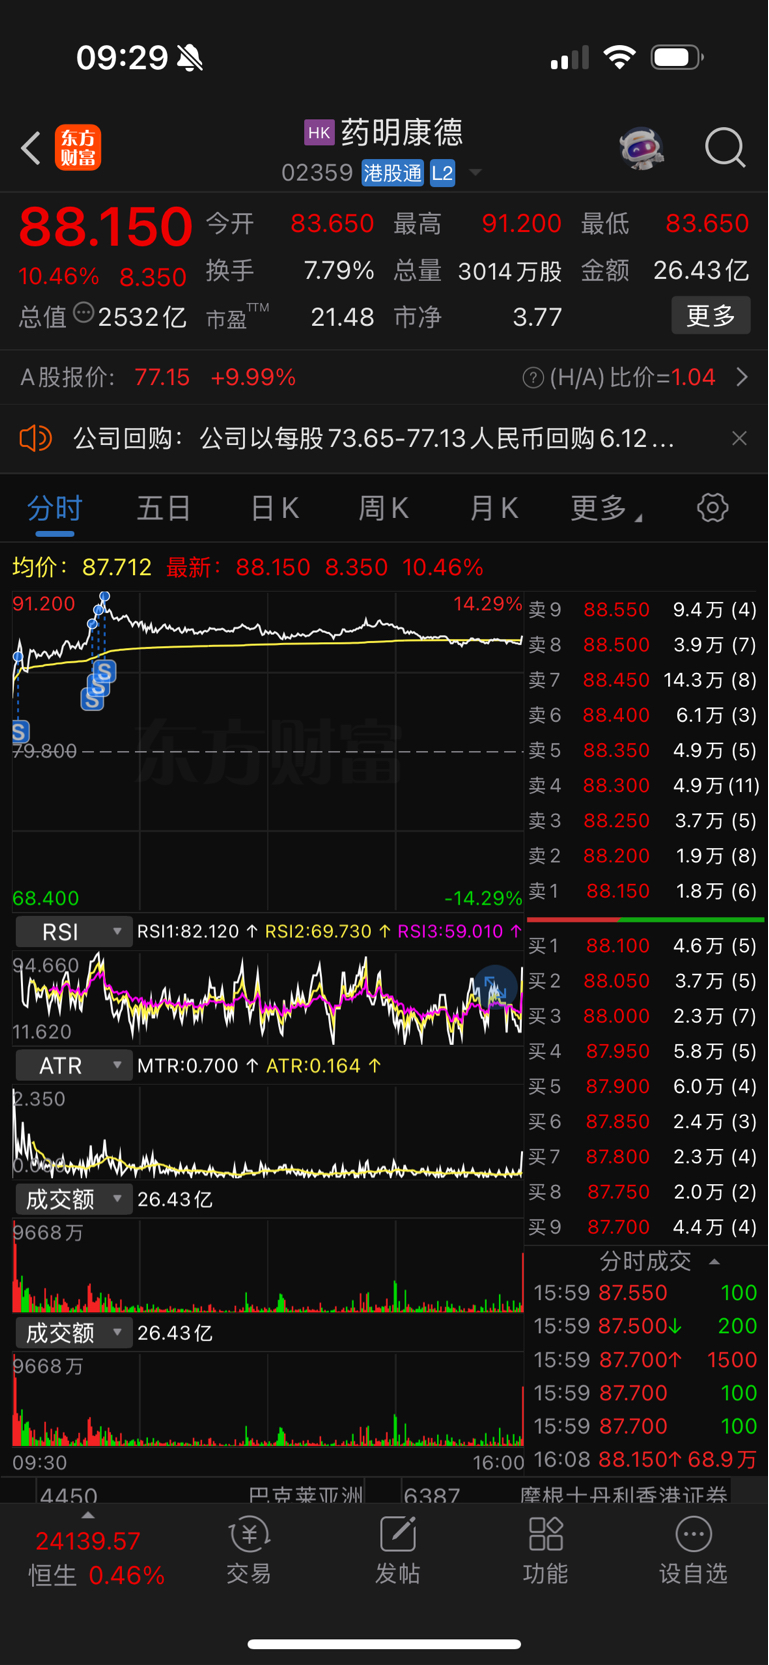Expand index bar arrow above 恒生
This screenshot has width=769, height=1665.
[88, 1515]
